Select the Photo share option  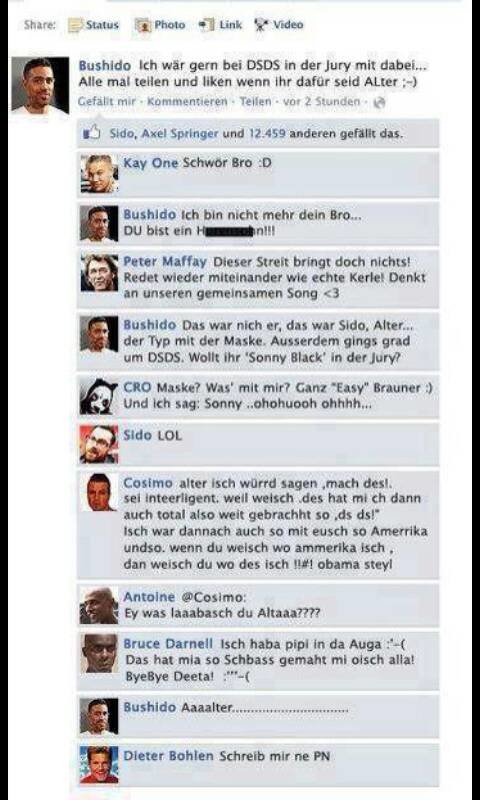tap(160, 25)
